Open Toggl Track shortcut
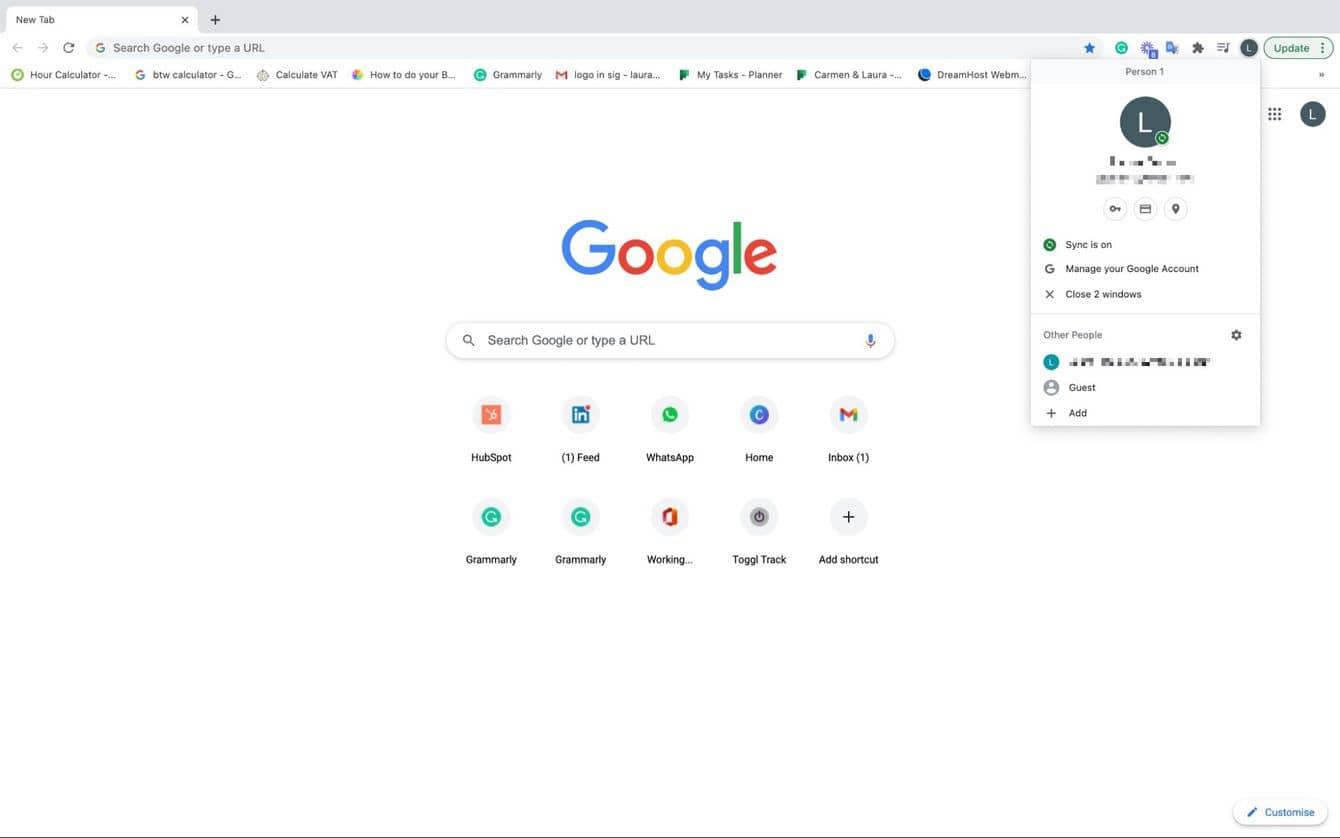 (759, 532)
